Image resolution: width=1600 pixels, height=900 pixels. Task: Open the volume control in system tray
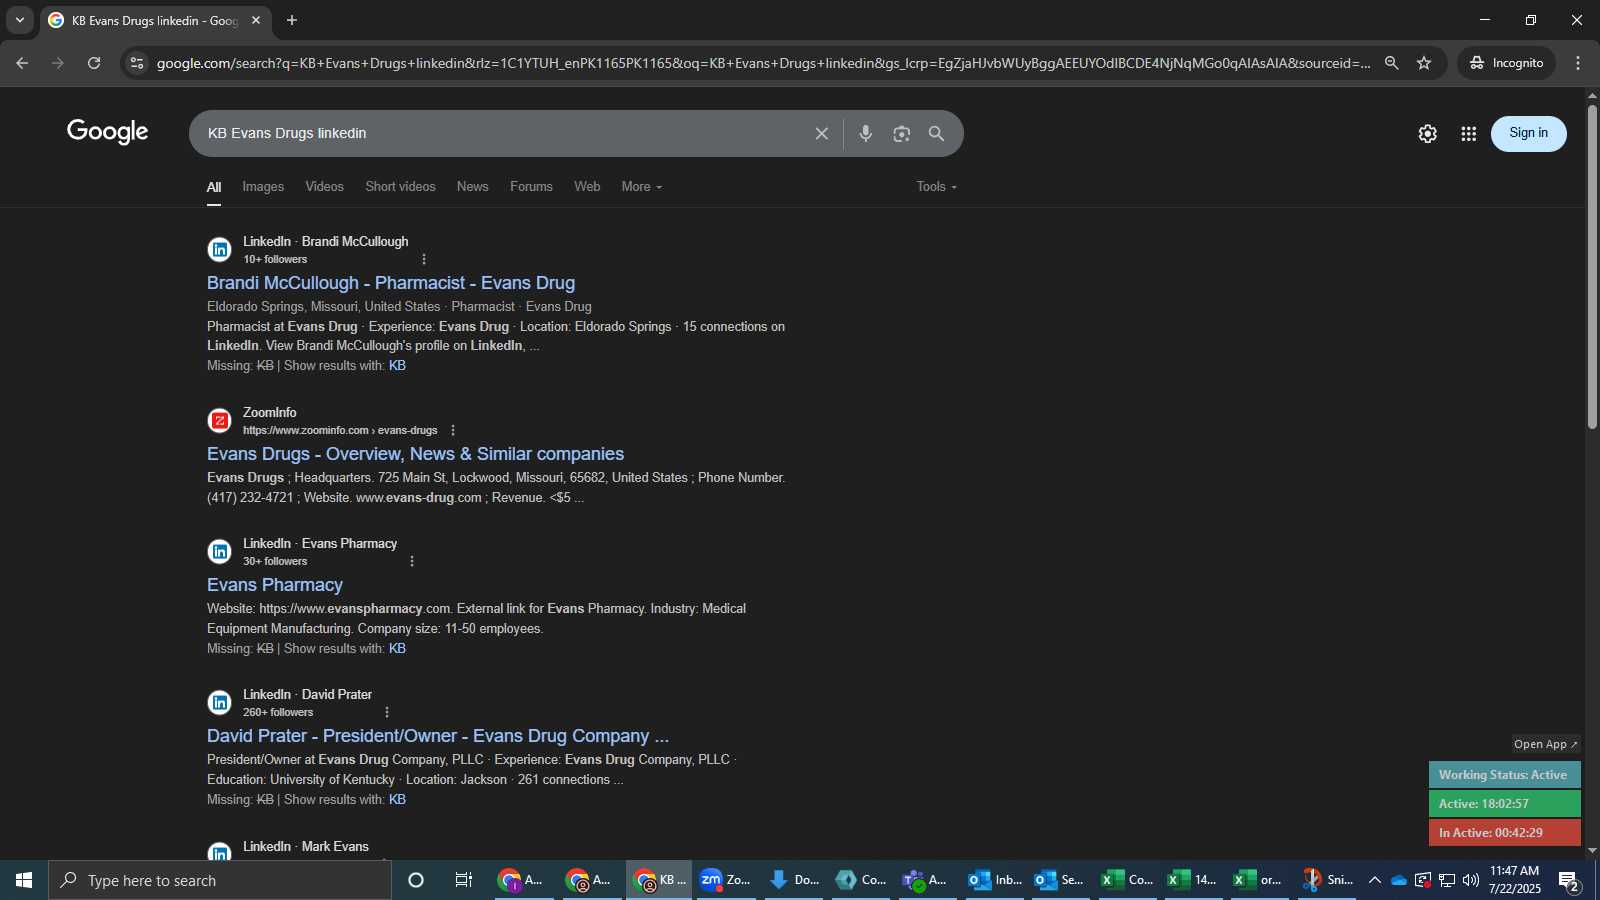pos(1470,880)
